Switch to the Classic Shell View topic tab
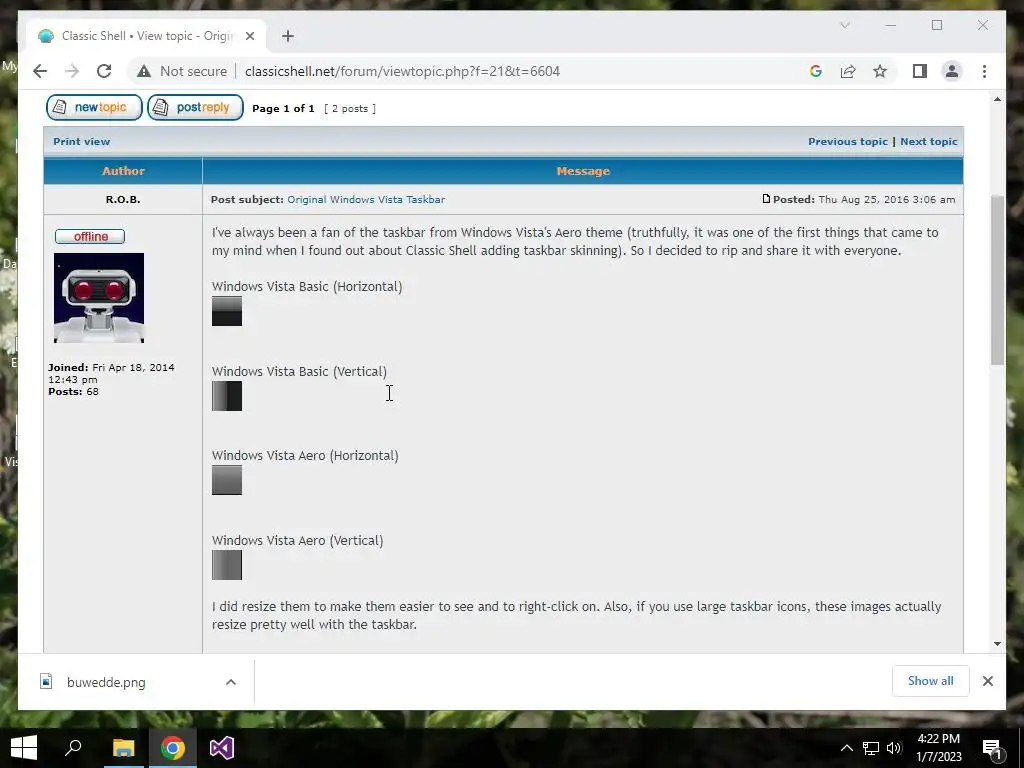The width and height of the screenshot is (1024, 768). click(x=146, y=36)
